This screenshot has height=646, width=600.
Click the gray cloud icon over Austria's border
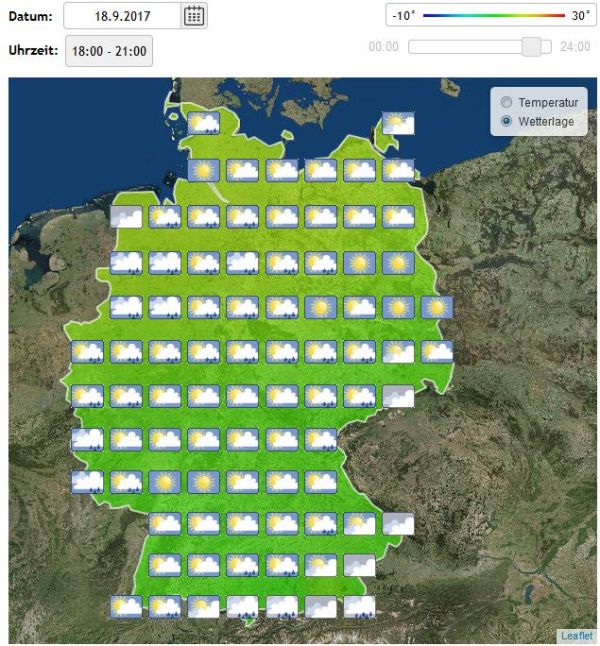[398, 523]
